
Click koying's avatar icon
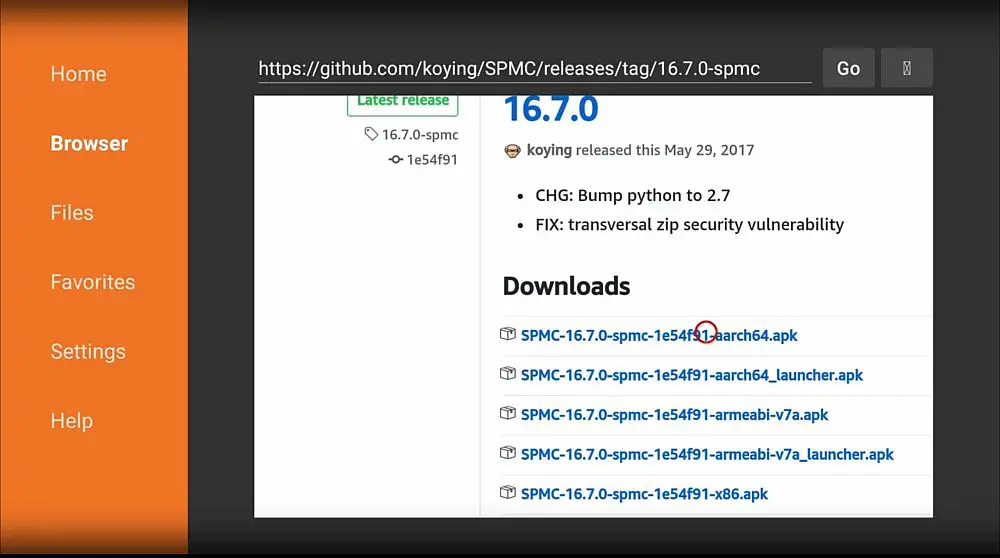click(512, 151)
